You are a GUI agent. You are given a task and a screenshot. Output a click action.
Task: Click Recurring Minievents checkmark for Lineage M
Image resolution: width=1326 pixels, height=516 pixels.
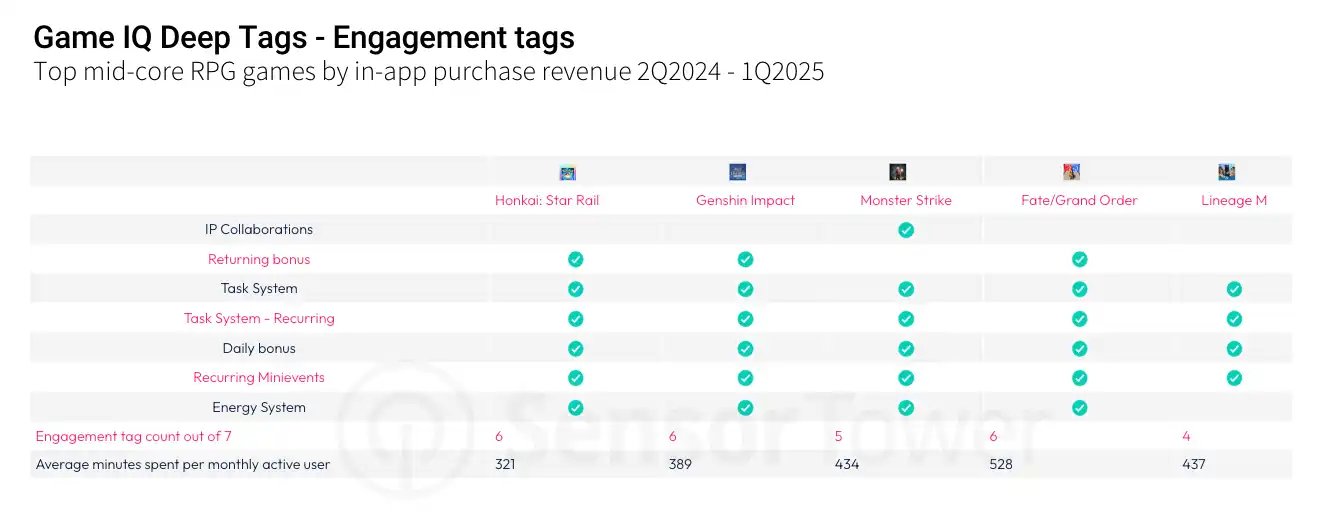(1235, 378)
